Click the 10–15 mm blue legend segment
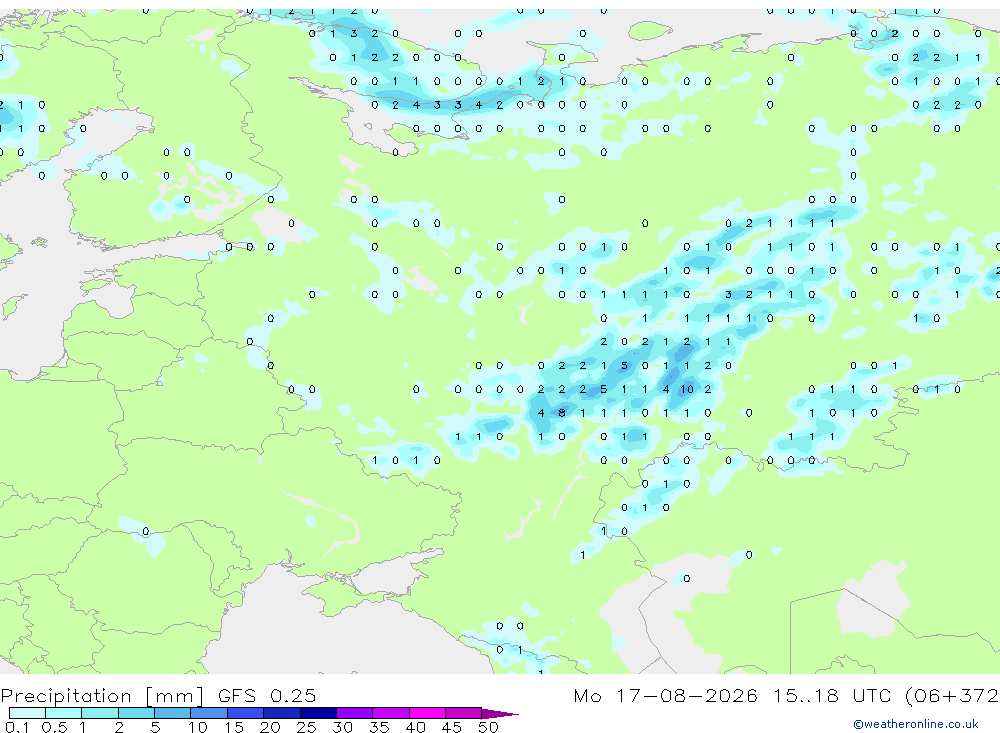This screenshot has height=733, width=1000. (x=209, y=713)
